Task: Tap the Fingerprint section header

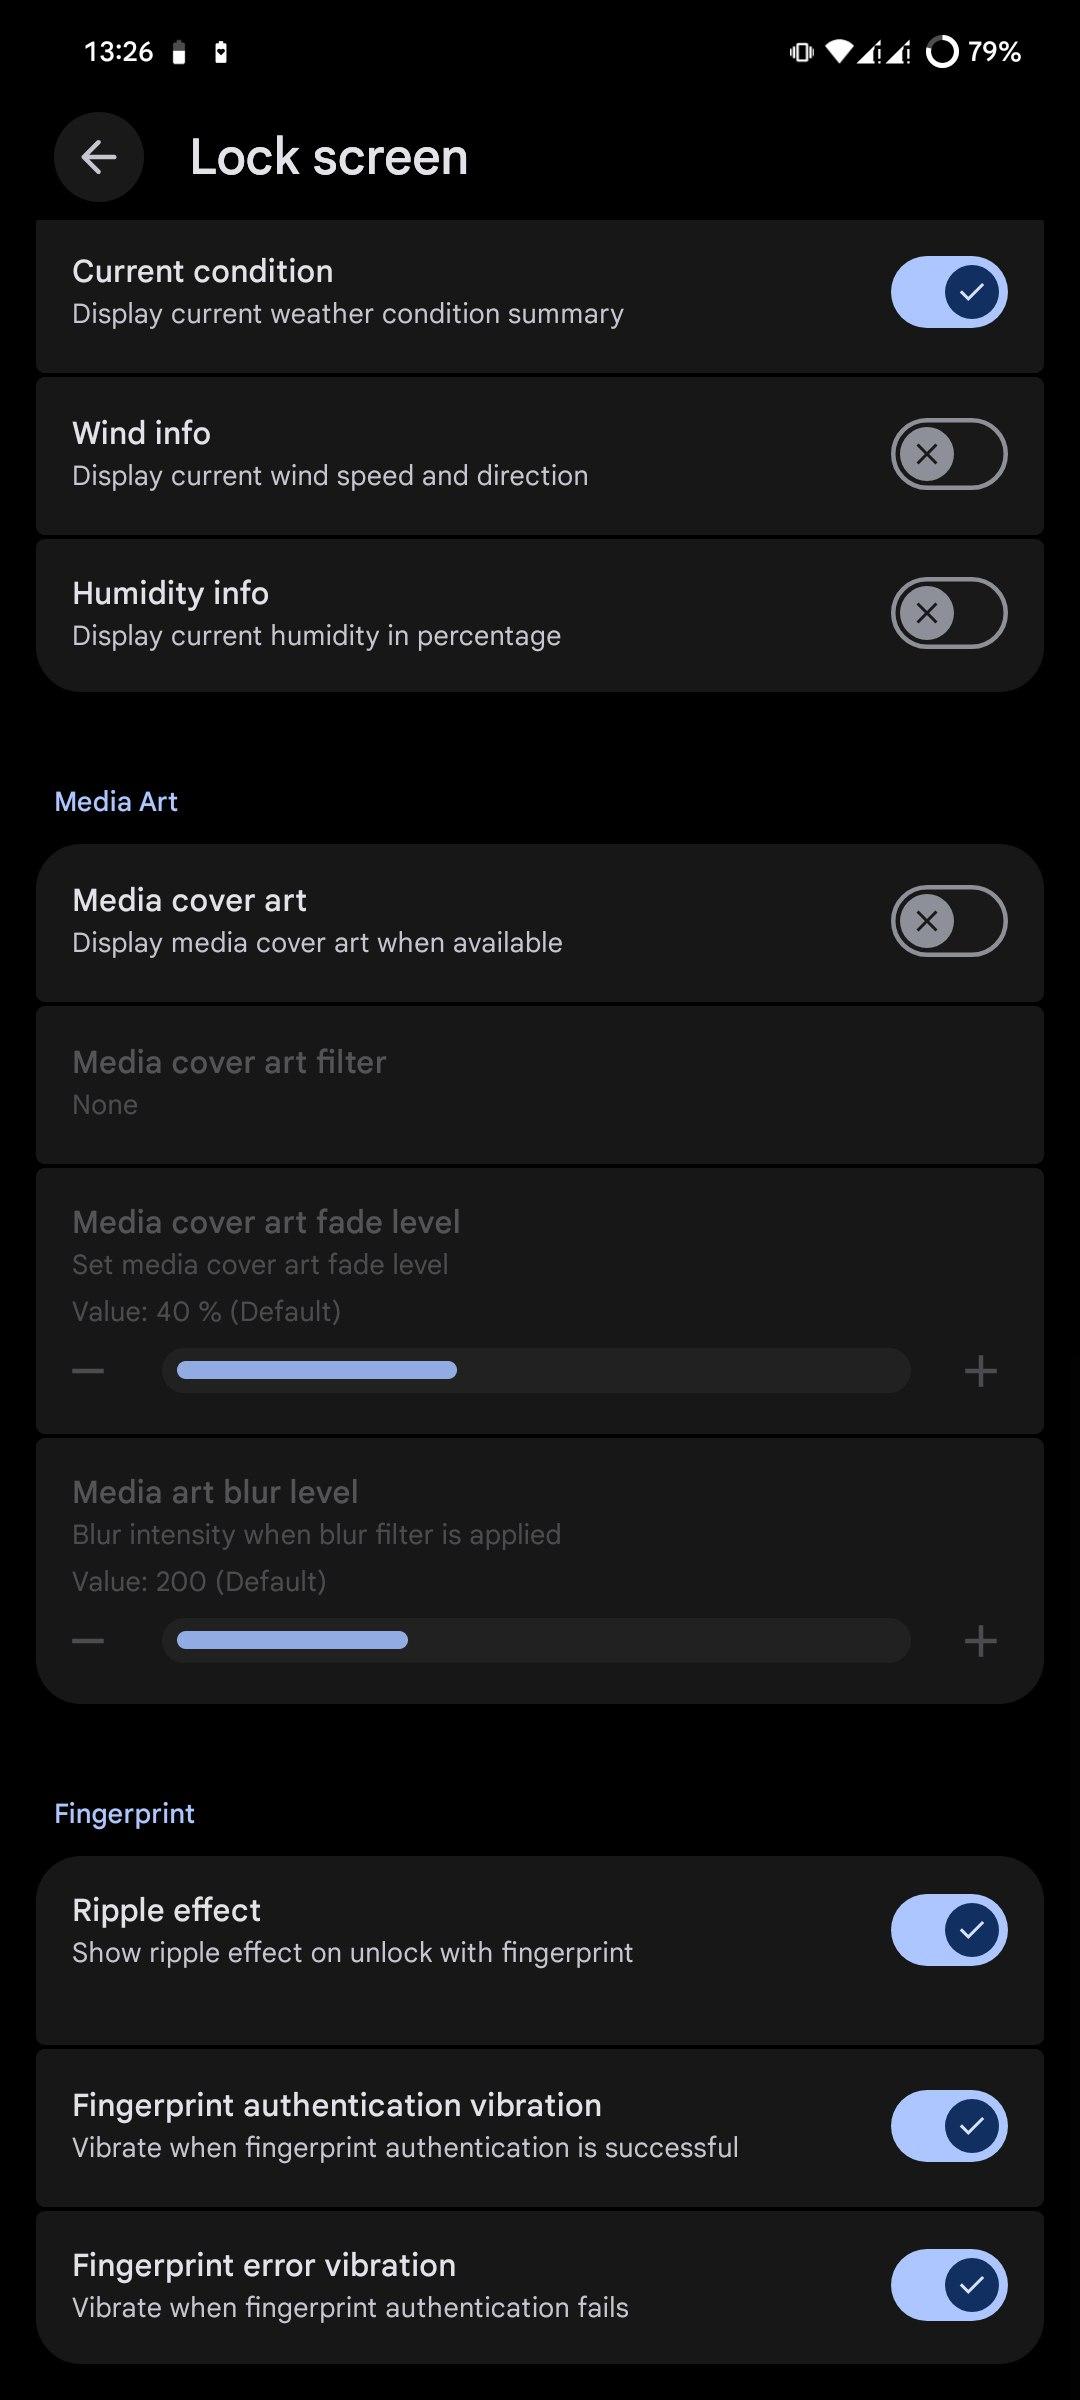Action: (x=125, y=1813)
